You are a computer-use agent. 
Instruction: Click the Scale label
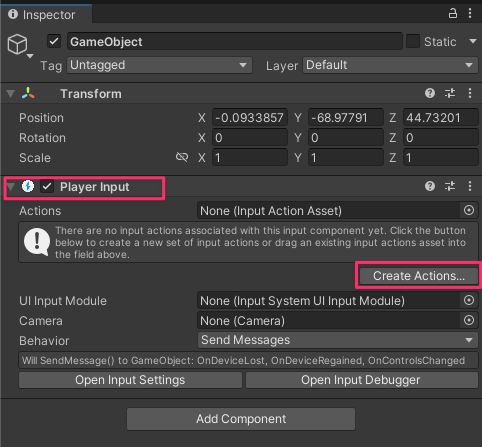[35, 158]
